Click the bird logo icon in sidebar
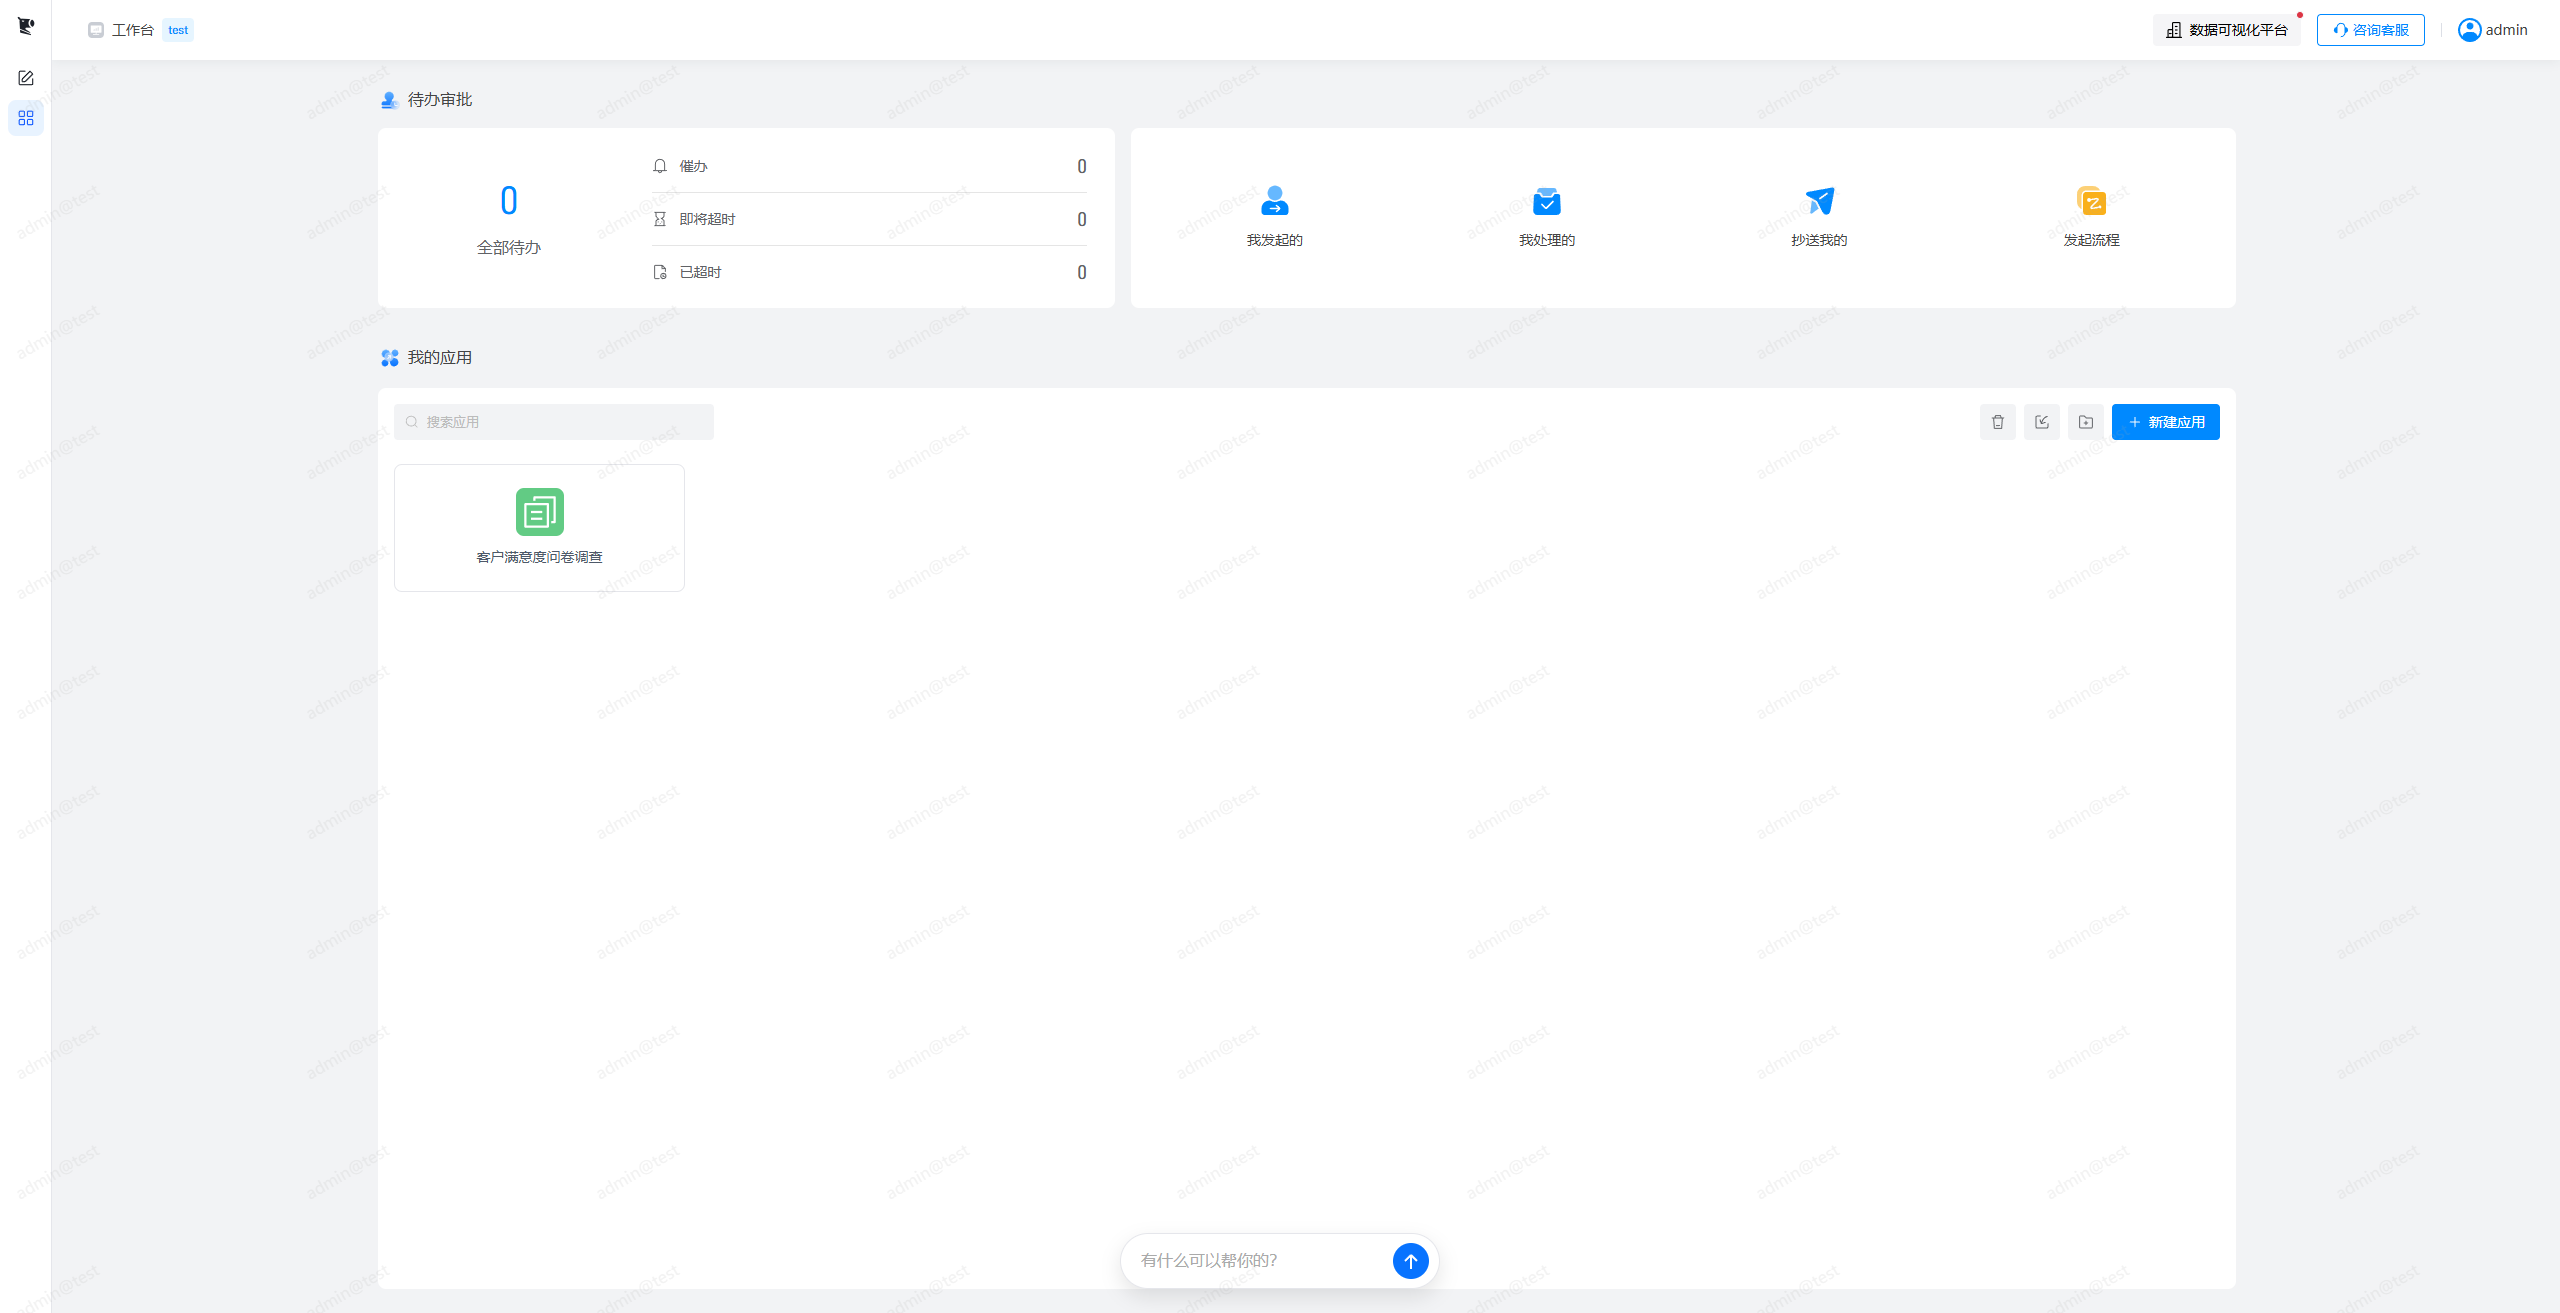This screenshot has height=1313, width=2560. tap(26, 26)
